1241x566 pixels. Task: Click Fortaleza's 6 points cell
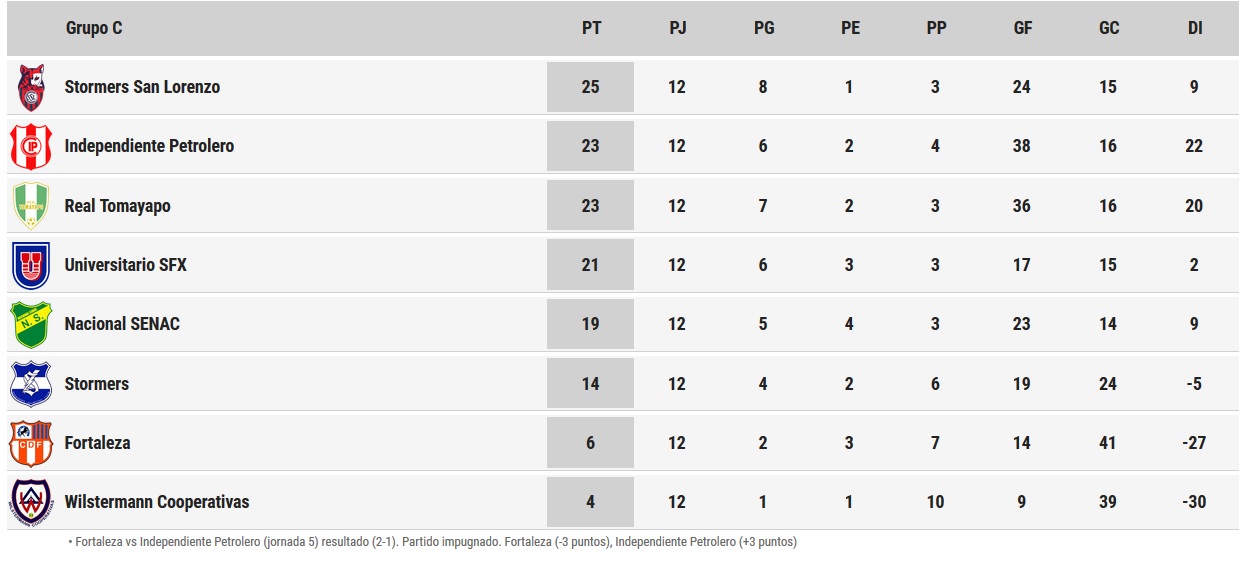pos(590,443)
